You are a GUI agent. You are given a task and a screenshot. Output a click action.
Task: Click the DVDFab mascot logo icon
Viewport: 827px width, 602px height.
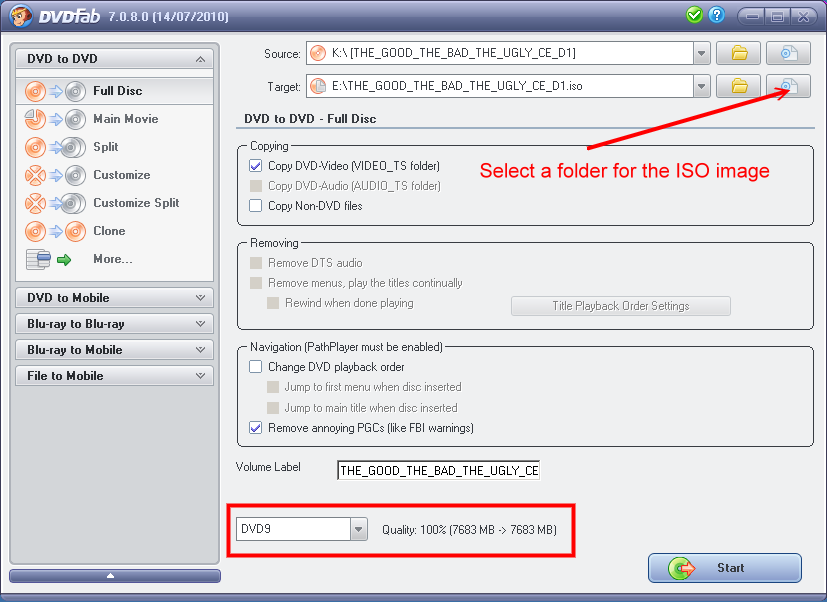click(21, 16)
